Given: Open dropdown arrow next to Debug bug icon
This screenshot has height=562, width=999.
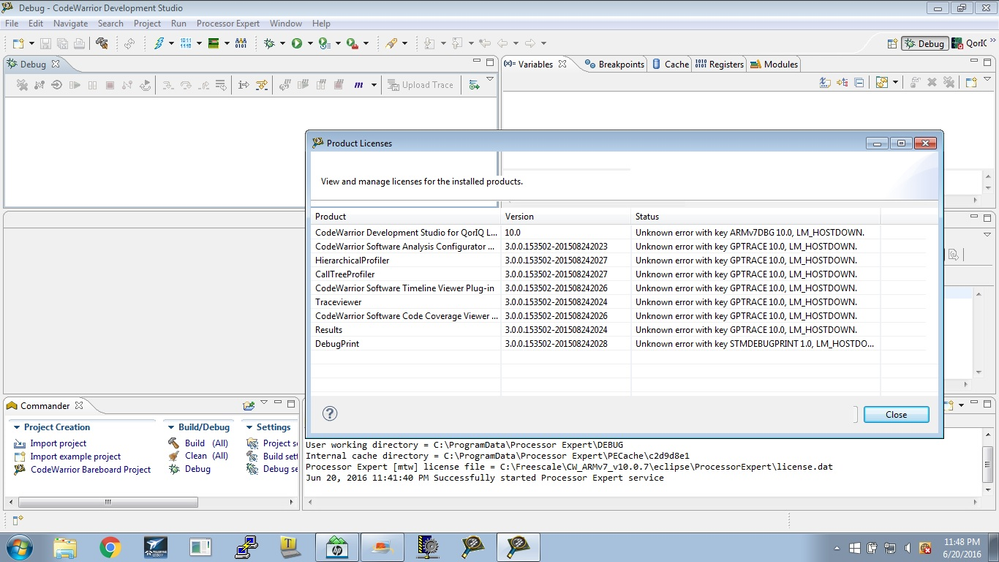Looking at the screenshot, I should 282,43.
